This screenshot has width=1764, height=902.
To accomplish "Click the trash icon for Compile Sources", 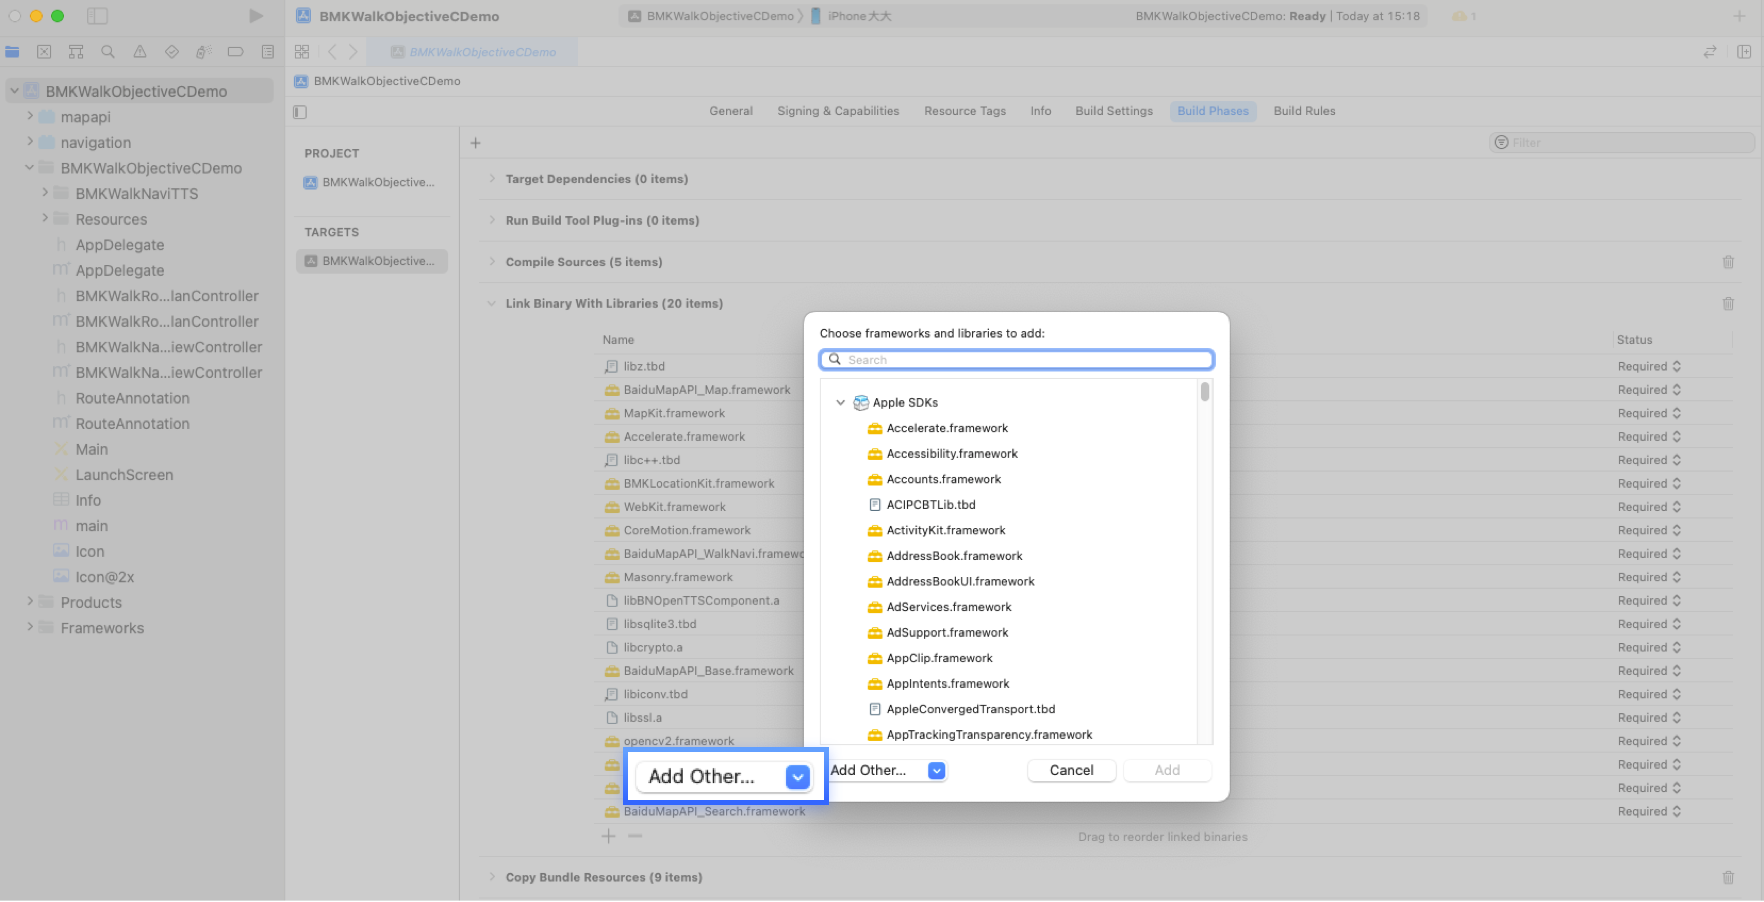I will point(1727,262).
